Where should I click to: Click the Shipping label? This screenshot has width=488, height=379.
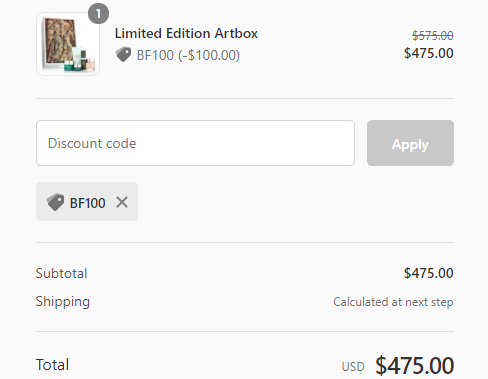(x=63, y=302)
